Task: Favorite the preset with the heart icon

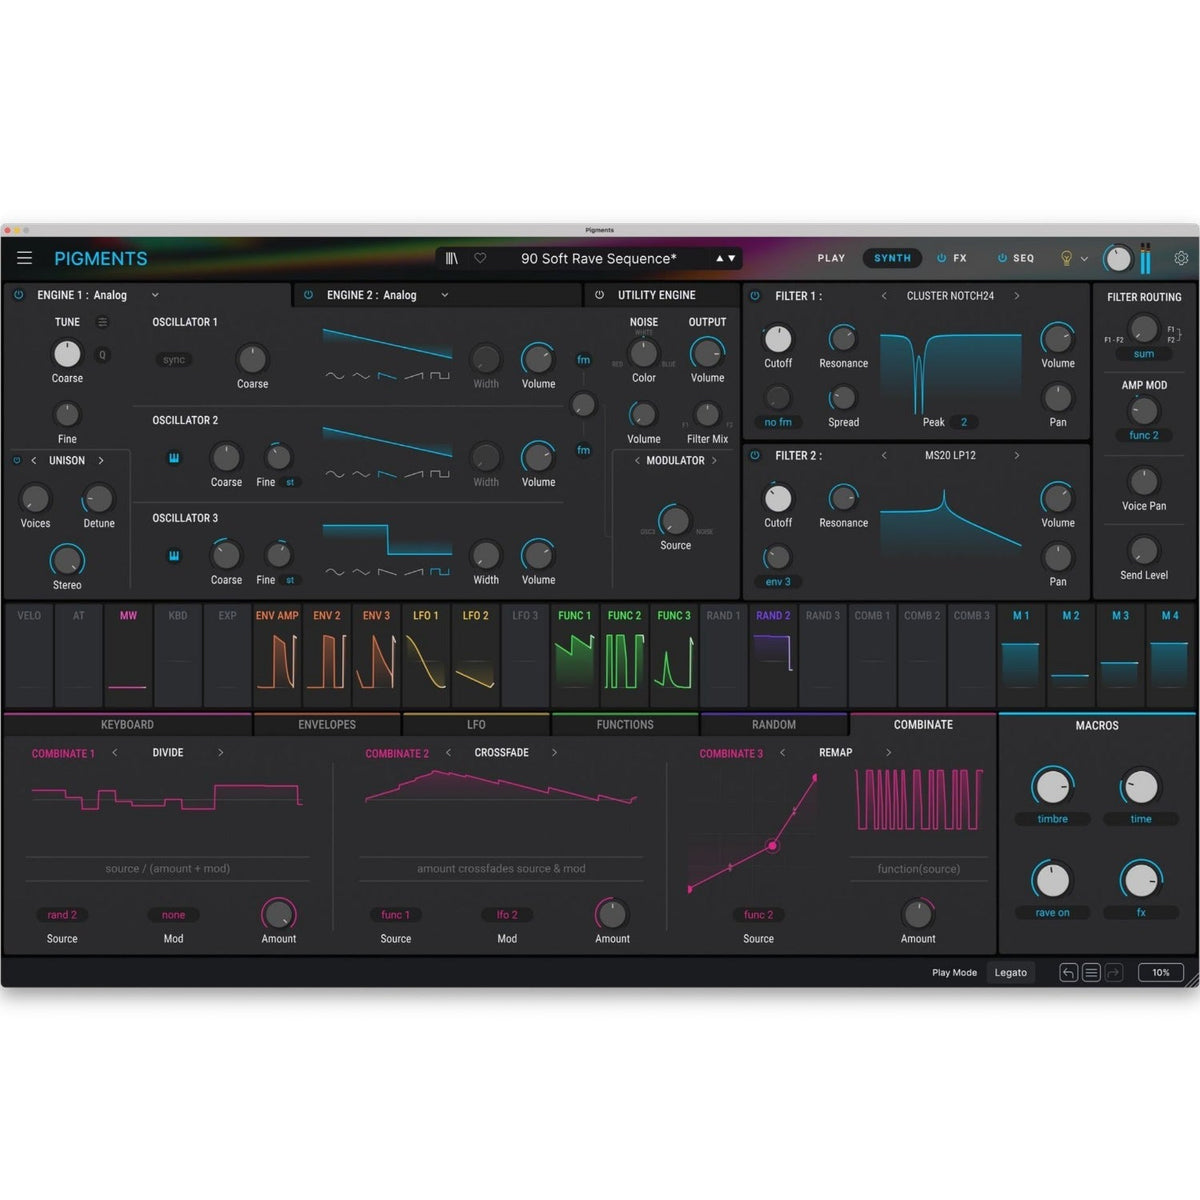Action: (x=480, y=258)
